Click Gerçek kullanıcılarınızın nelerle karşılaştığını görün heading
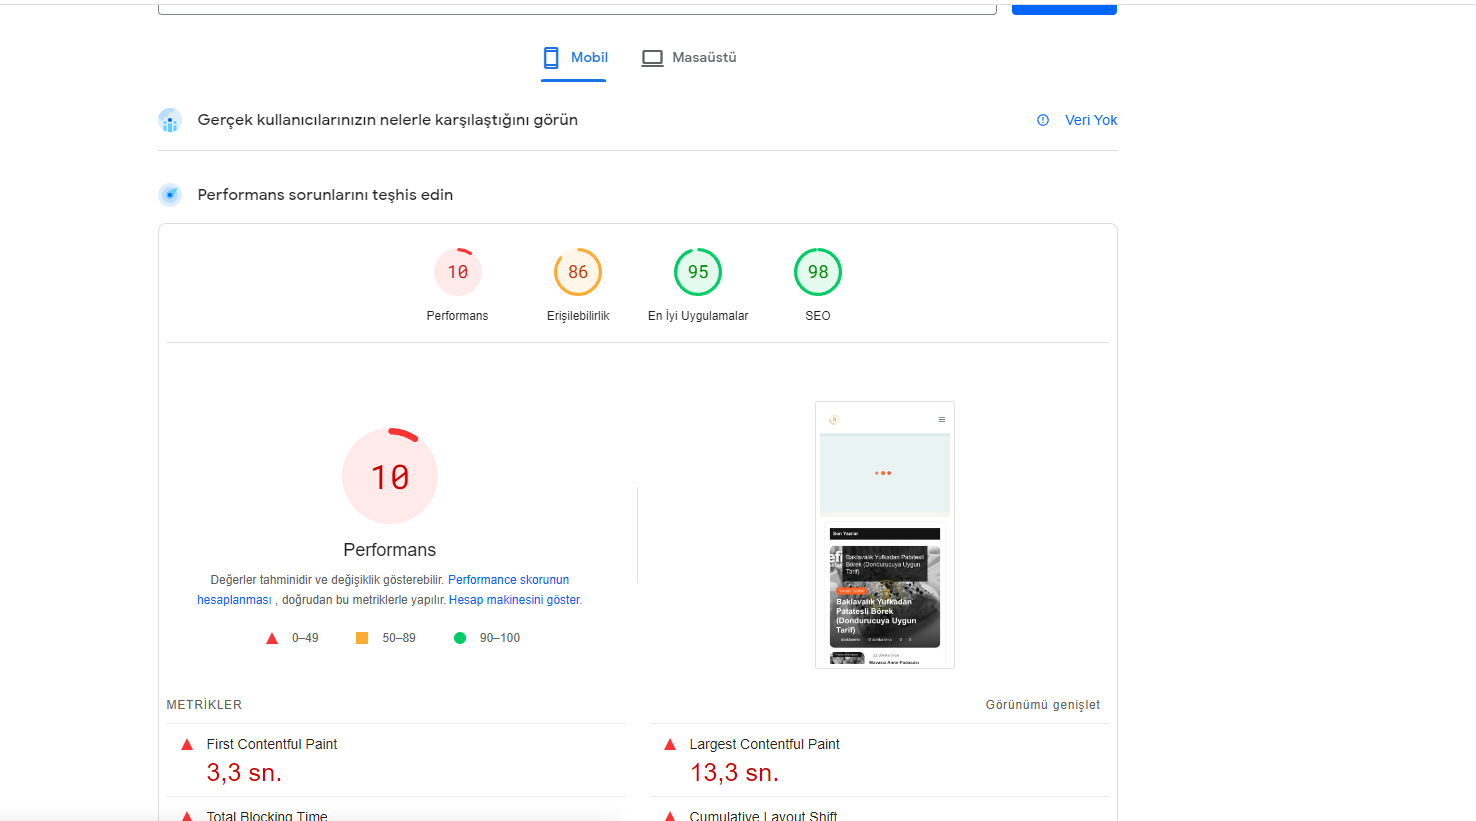Image resolution: width=1476 pixels, height=821 pixels. [x=388, y=120]
